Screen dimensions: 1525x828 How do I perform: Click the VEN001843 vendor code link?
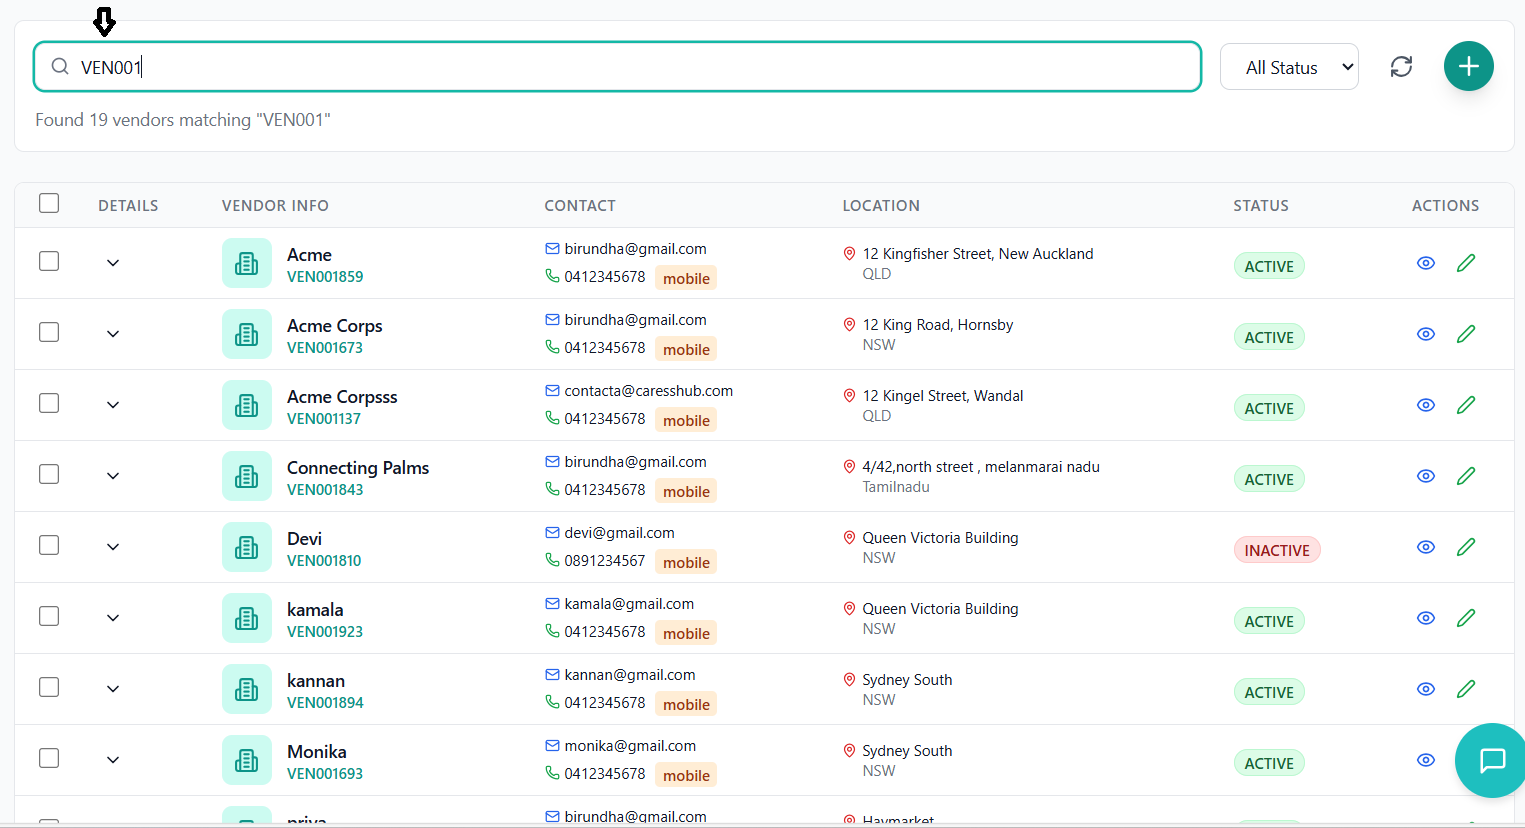324,489
